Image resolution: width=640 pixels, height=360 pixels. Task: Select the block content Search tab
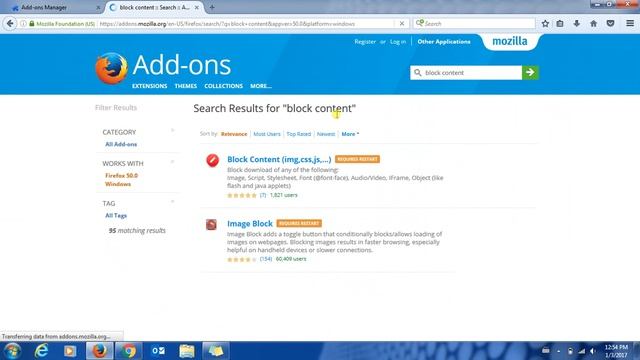coord(154,7)
